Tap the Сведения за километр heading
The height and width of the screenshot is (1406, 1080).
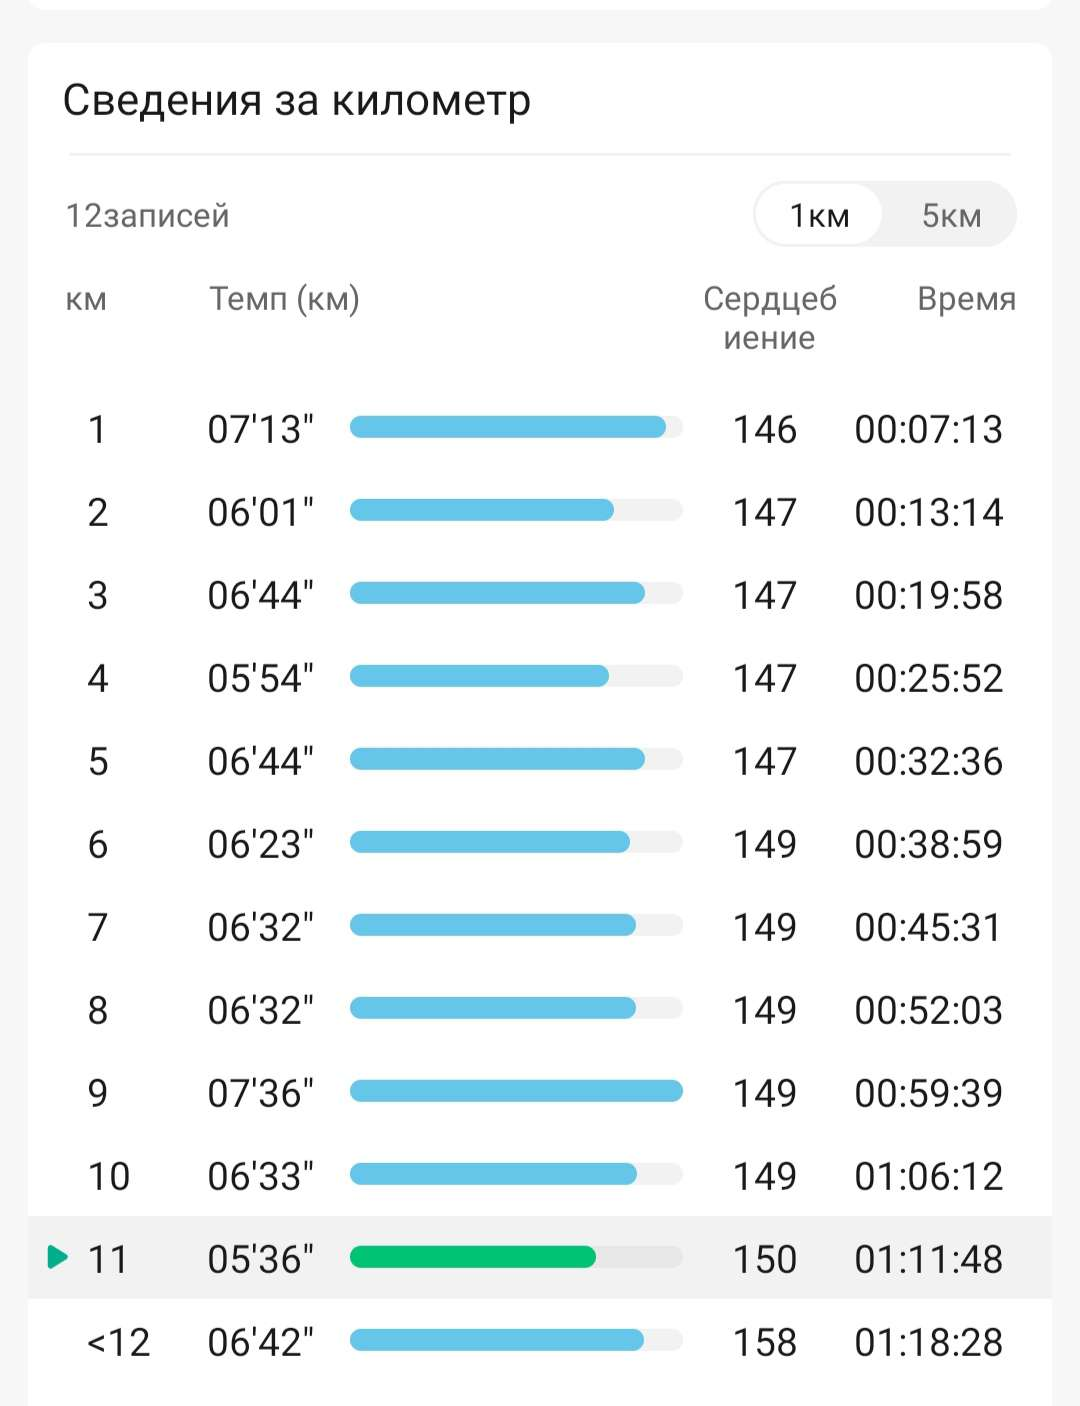(x=297, y=100)
